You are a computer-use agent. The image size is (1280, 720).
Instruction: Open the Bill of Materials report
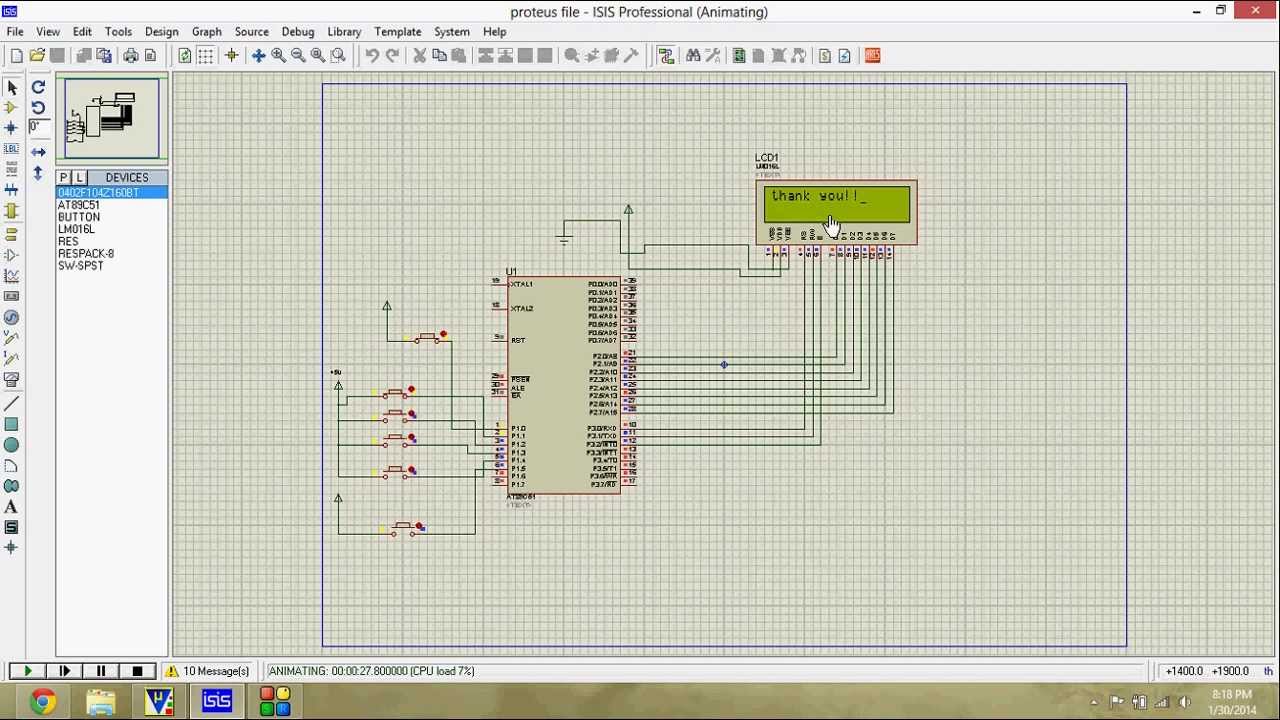click(824, 56)
